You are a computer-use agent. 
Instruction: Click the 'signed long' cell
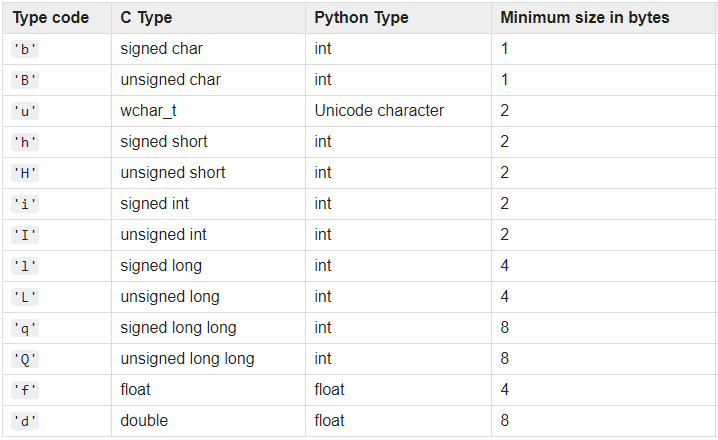click(x=161, y=266)
